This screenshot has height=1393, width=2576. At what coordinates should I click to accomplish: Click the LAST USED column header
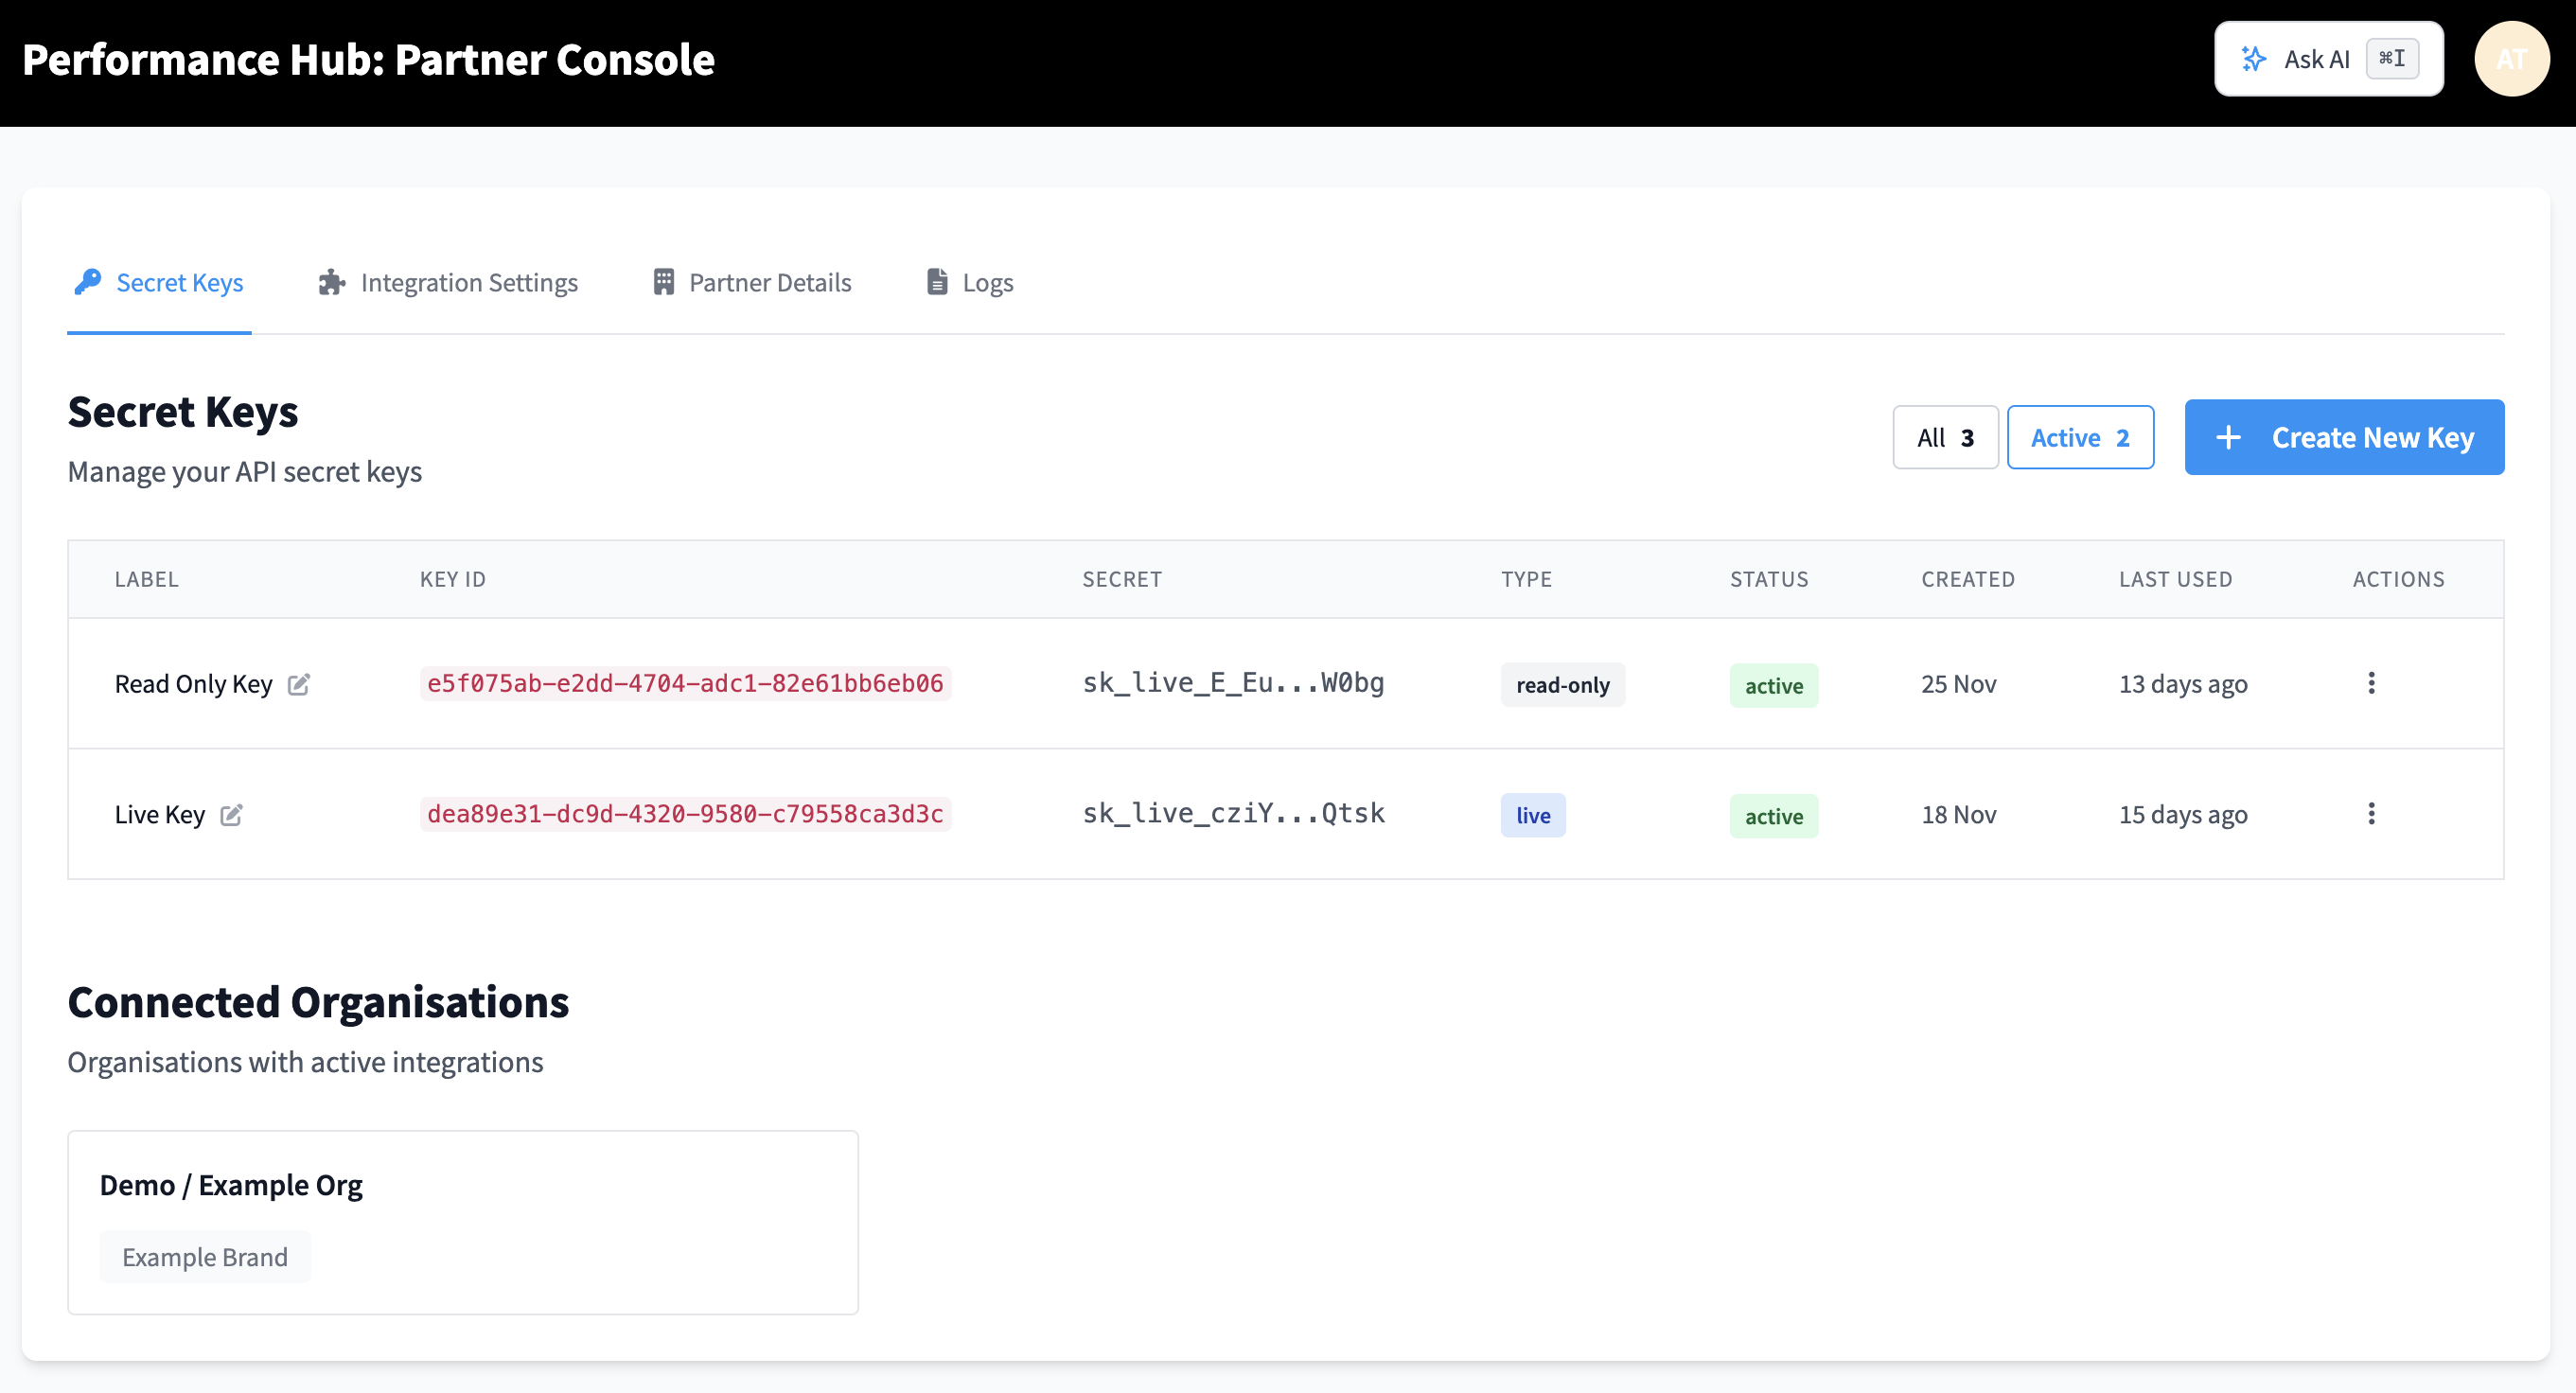2175,579
